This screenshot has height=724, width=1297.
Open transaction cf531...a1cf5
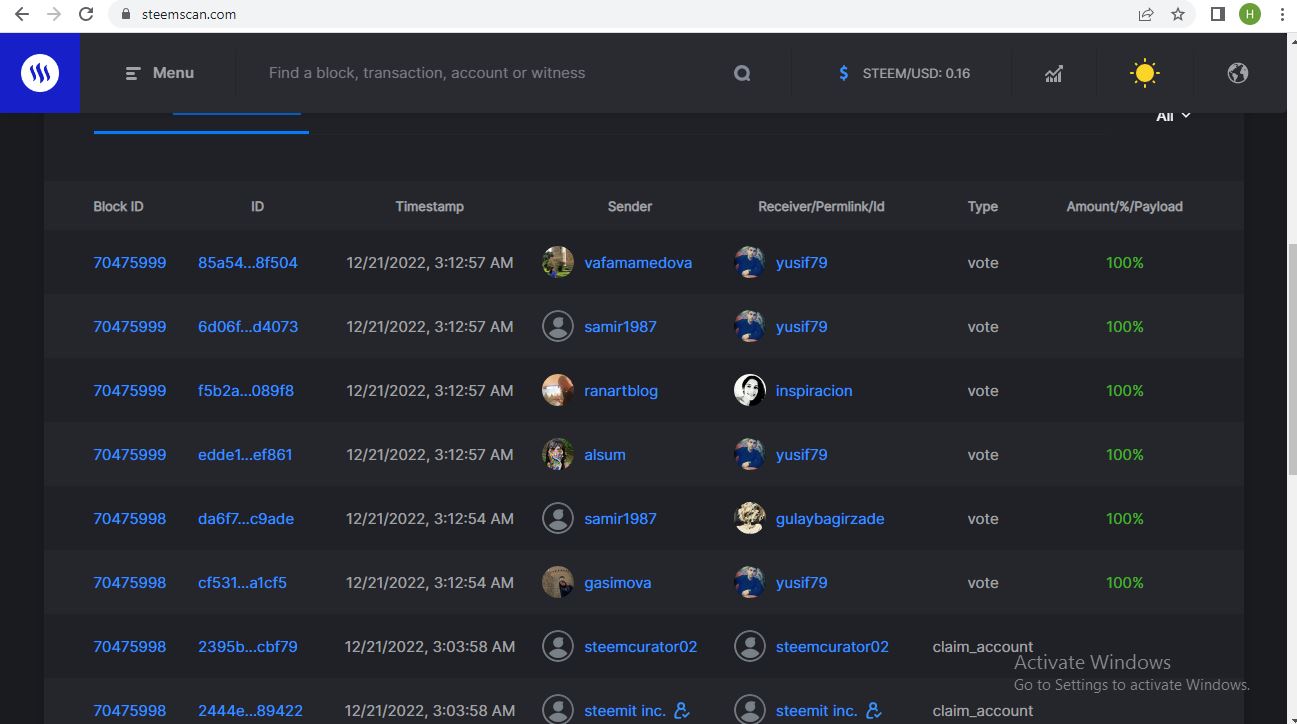[242, 583]
